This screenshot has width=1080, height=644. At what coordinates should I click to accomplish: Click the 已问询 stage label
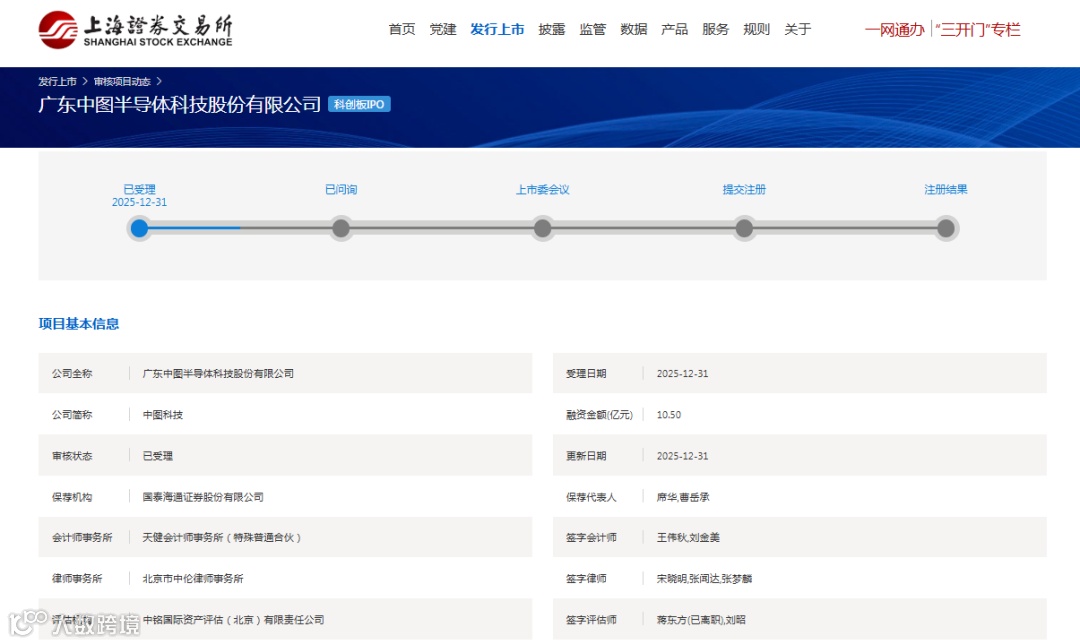[341, 189]
